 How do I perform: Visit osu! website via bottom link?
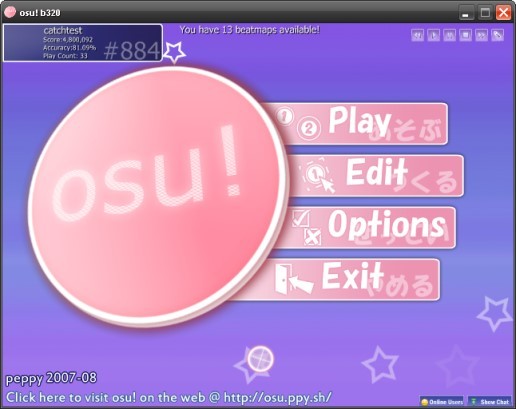coord(169,397)
